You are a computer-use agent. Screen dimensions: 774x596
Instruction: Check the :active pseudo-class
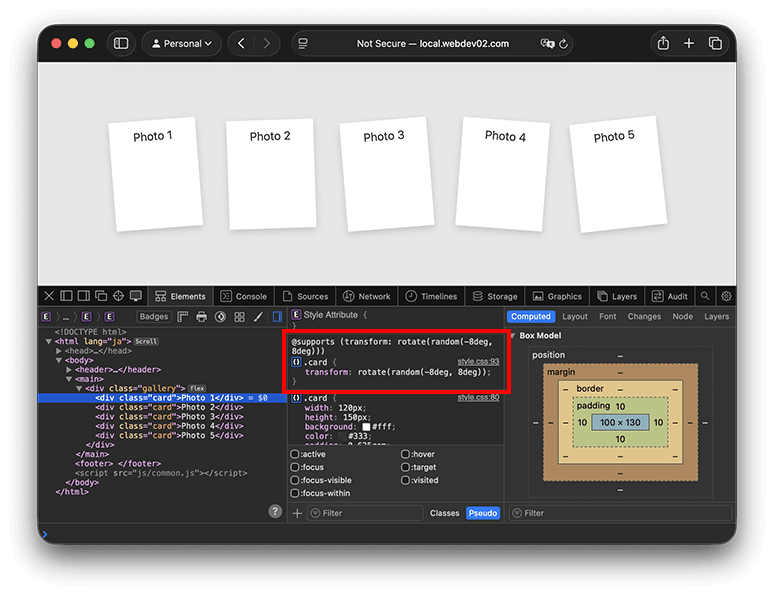coord(295,454)
